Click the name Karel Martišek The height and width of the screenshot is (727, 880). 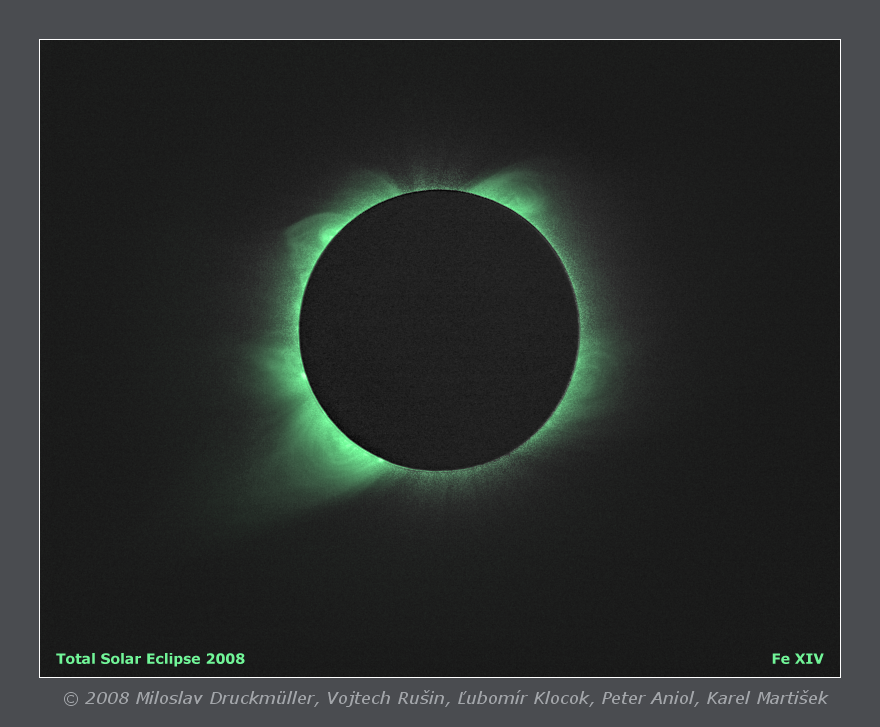click(767, 698)
